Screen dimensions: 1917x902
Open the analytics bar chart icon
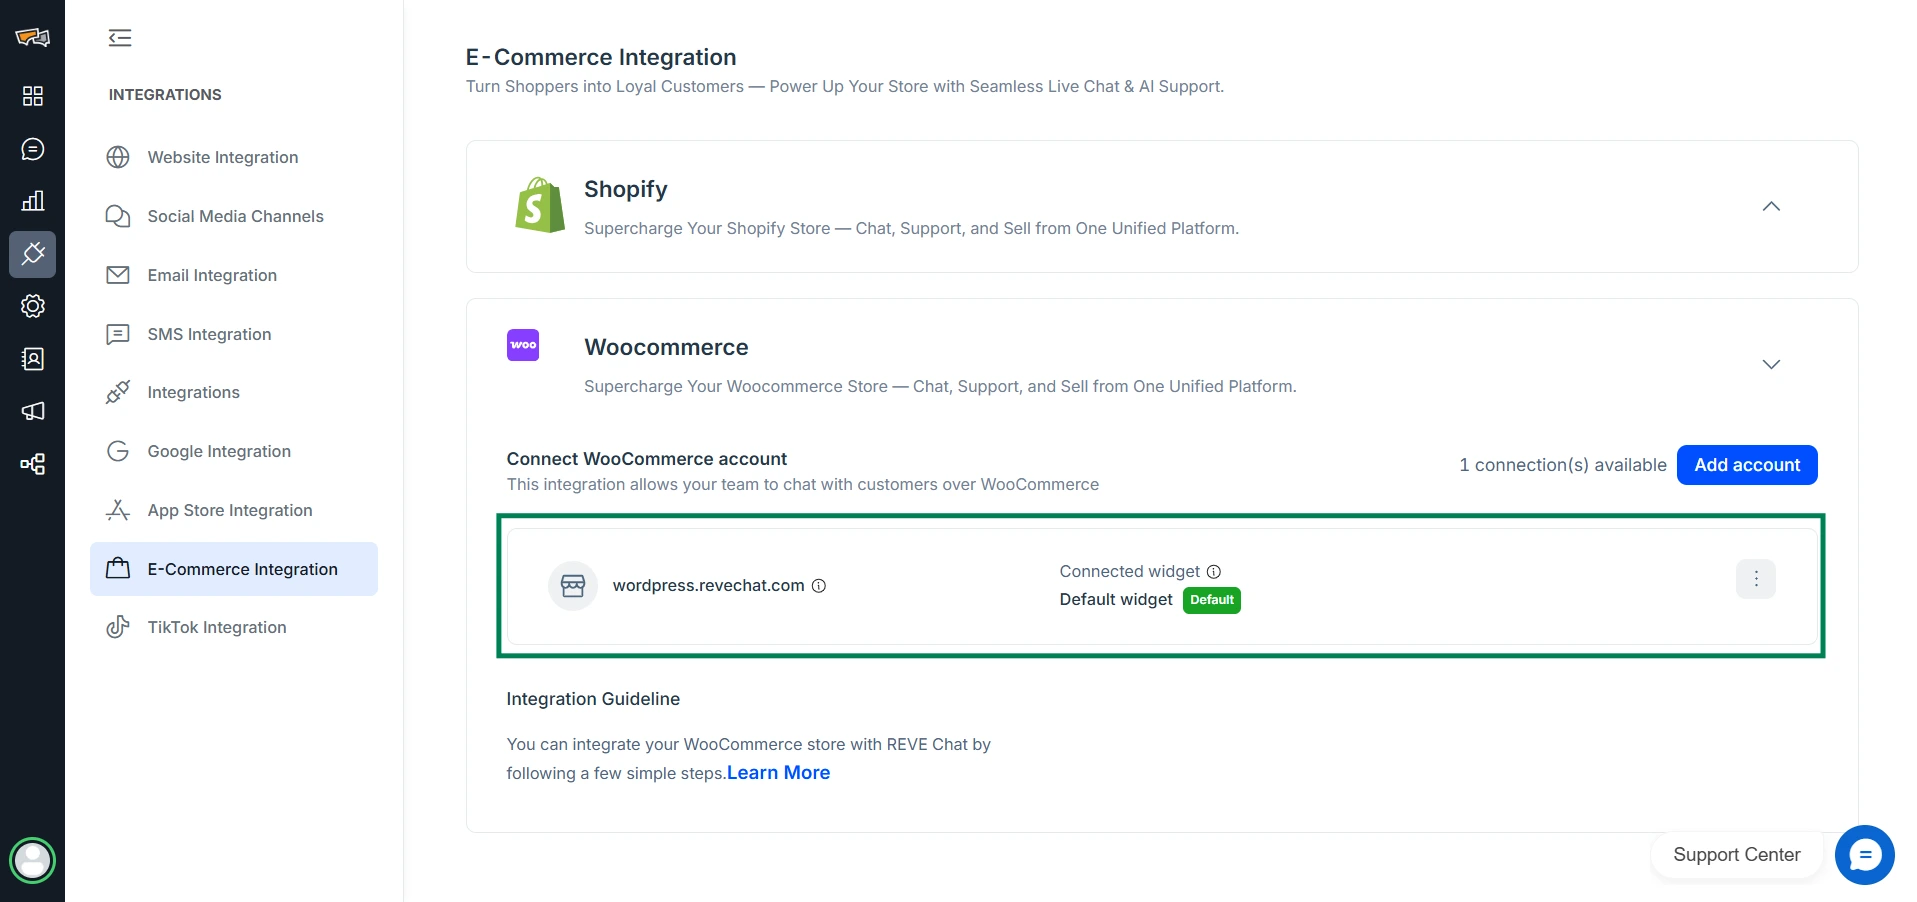pos(32,201)
